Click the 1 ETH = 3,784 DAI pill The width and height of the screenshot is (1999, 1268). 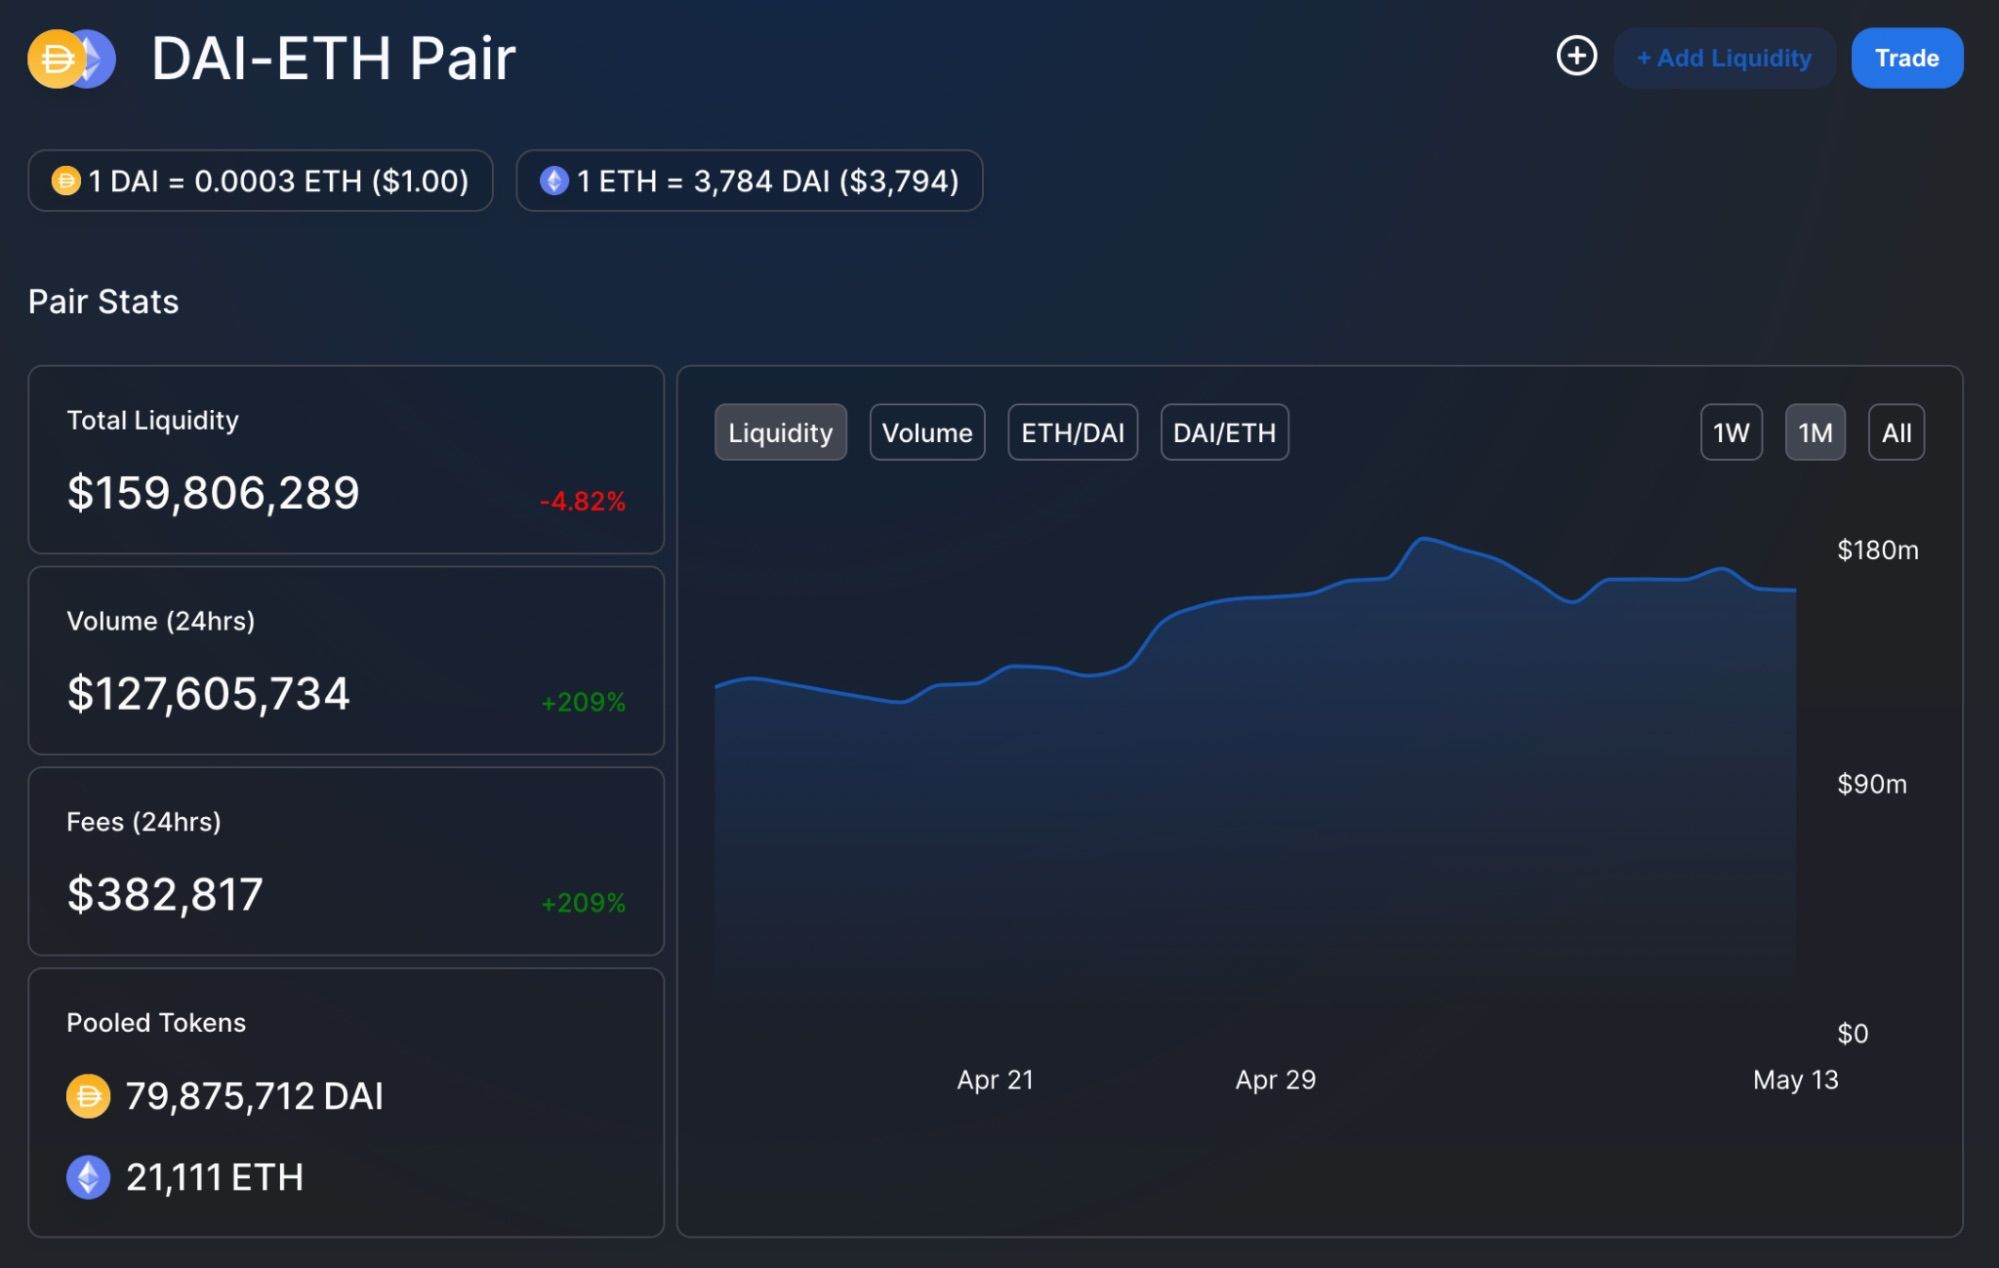[749, 181]
